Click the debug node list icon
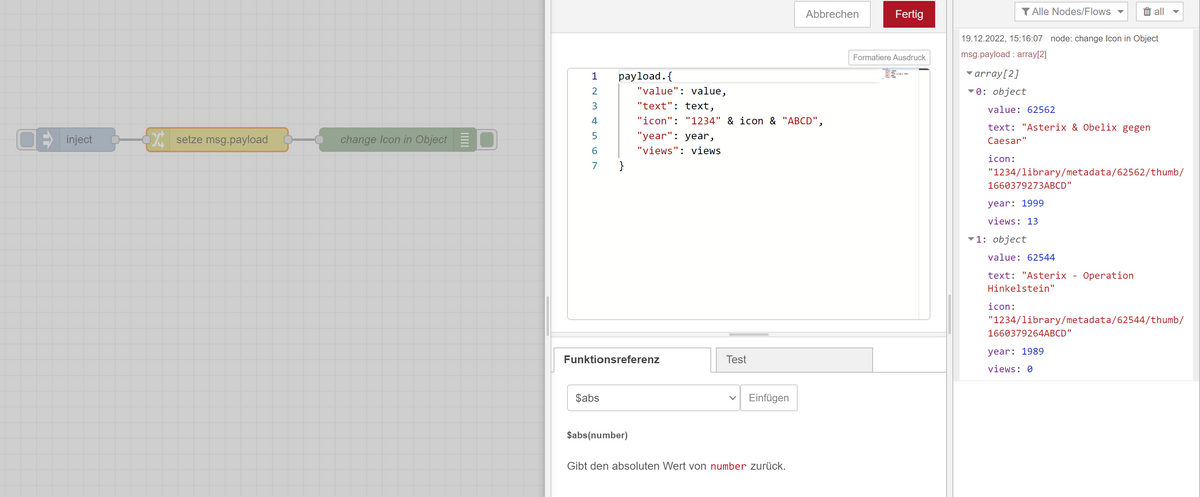1200x497 pixels. point(464,140)
